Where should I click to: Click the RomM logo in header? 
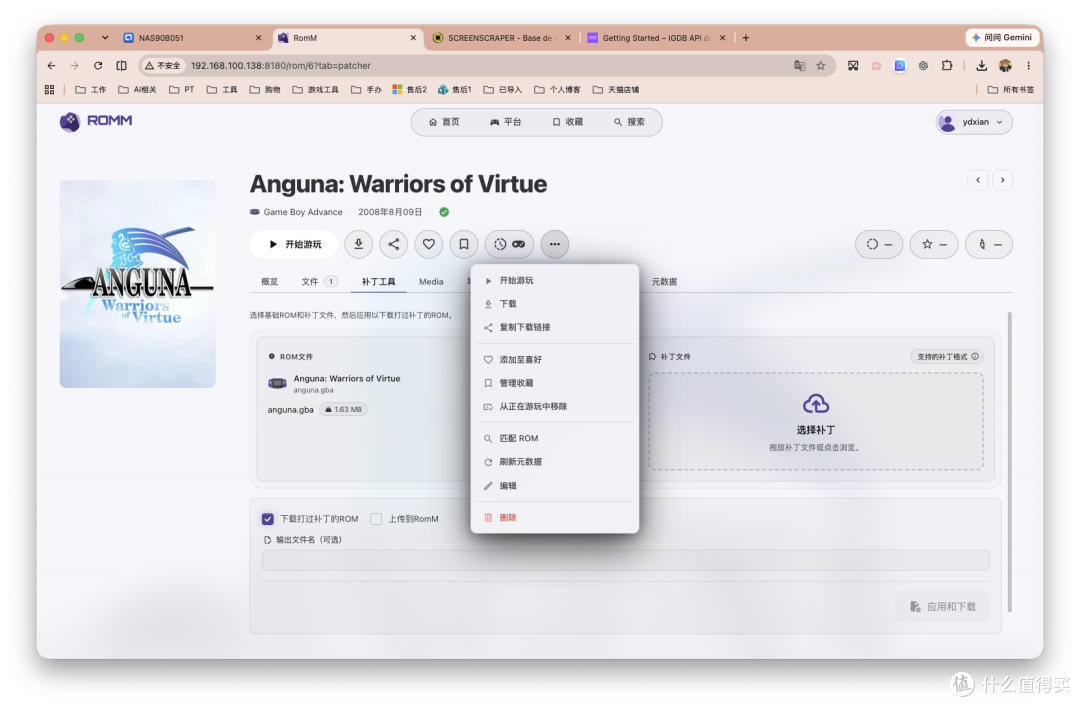tap(96, 121)
